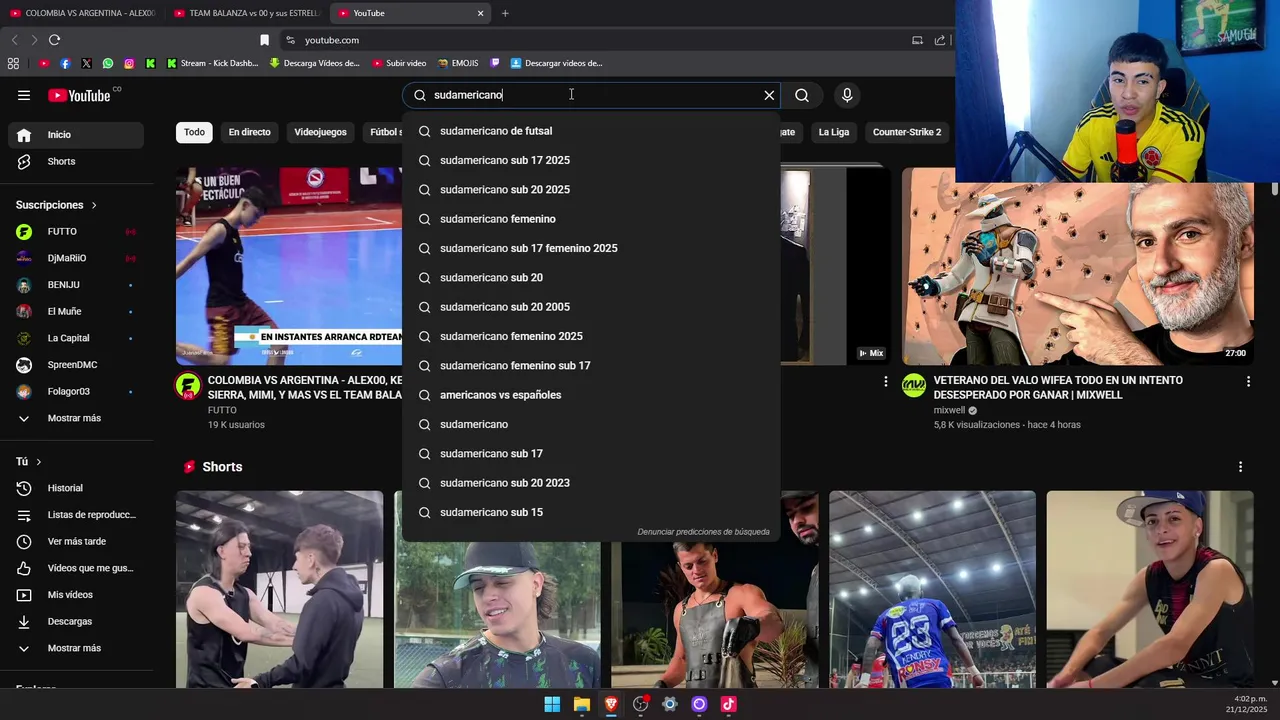Open OBS Studio from the taskbar
This screenshot has height=720, width=1280.
click(x=641, y=704)
